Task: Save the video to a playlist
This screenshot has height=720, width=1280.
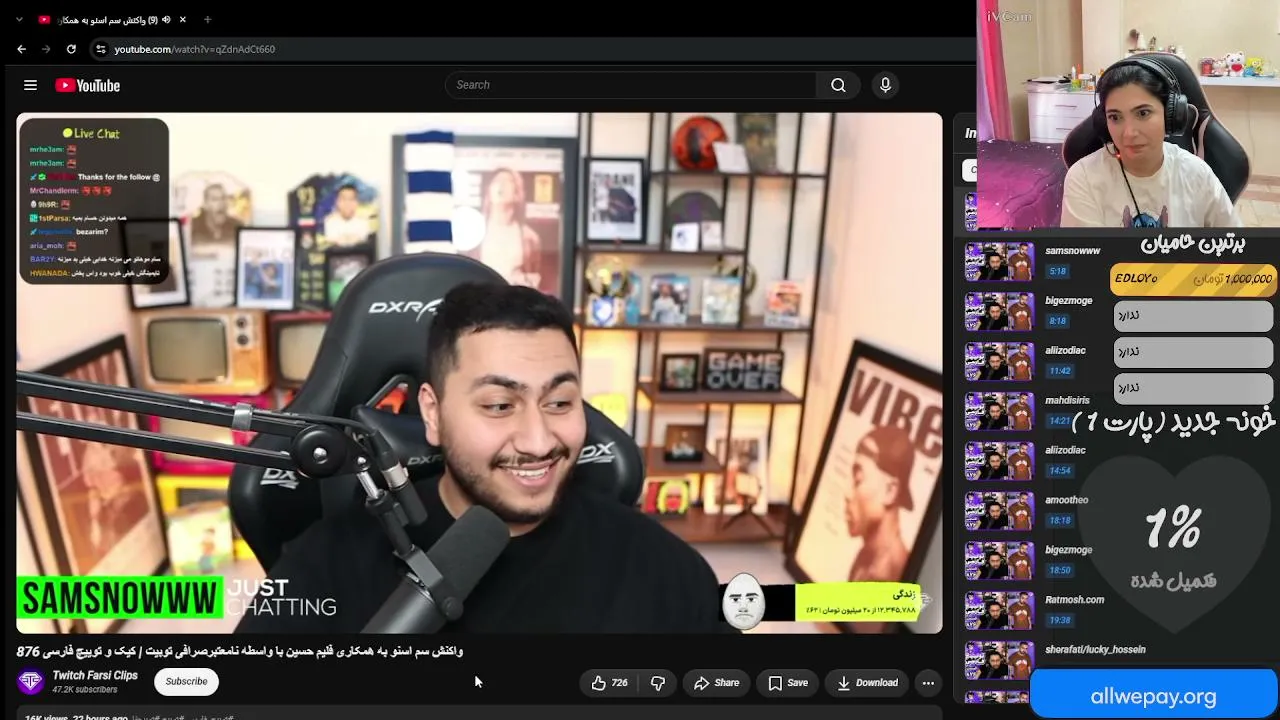Action: 788,683
